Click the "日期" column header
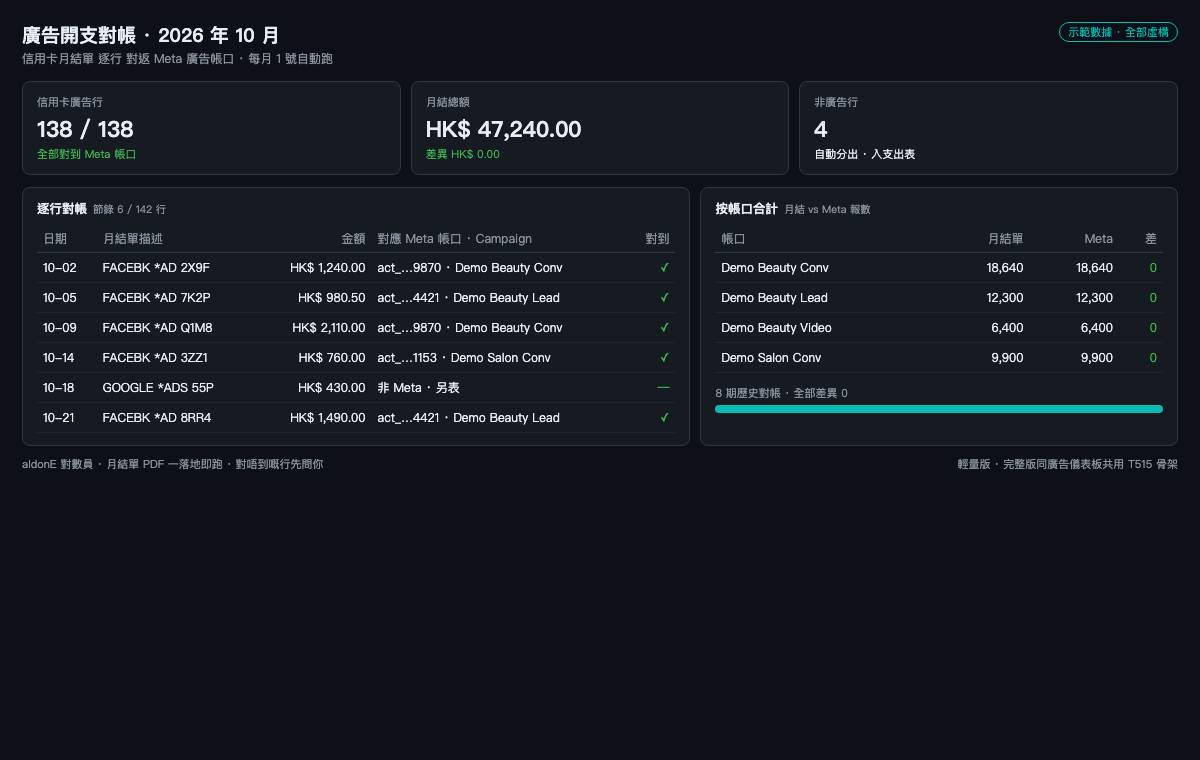Screen dimensions: 1200x760 point(55,239)
